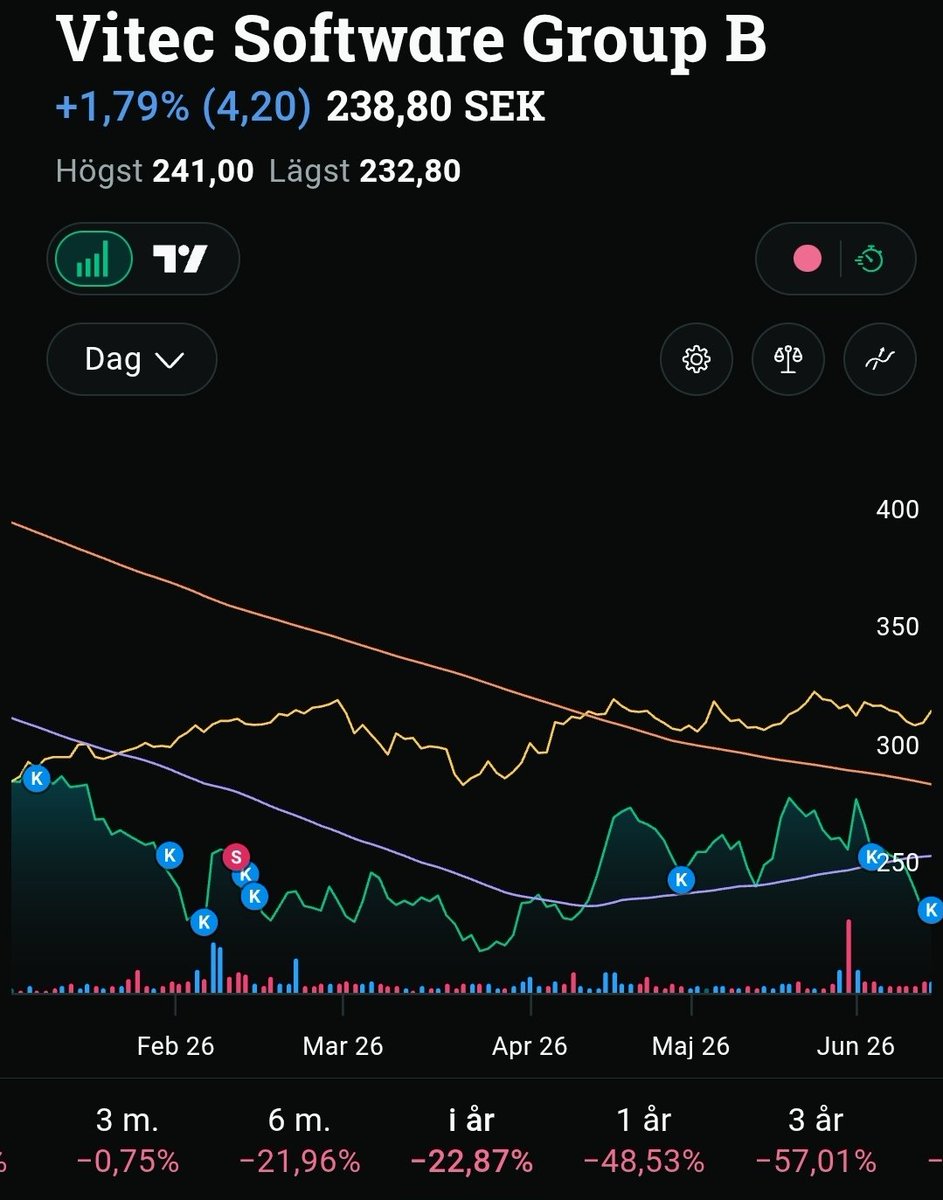Tap the K marker near Maj 26
This screenshot has height=1200, width=943.
point(681,879)
